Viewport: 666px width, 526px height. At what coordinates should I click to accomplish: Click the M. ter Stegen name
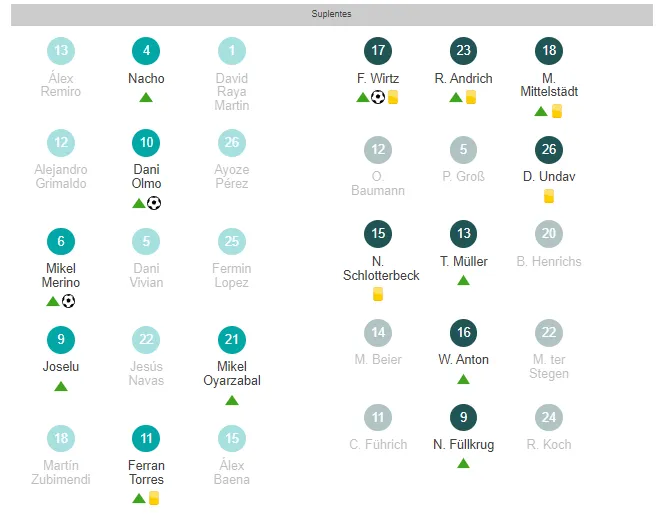pos(548,366)
